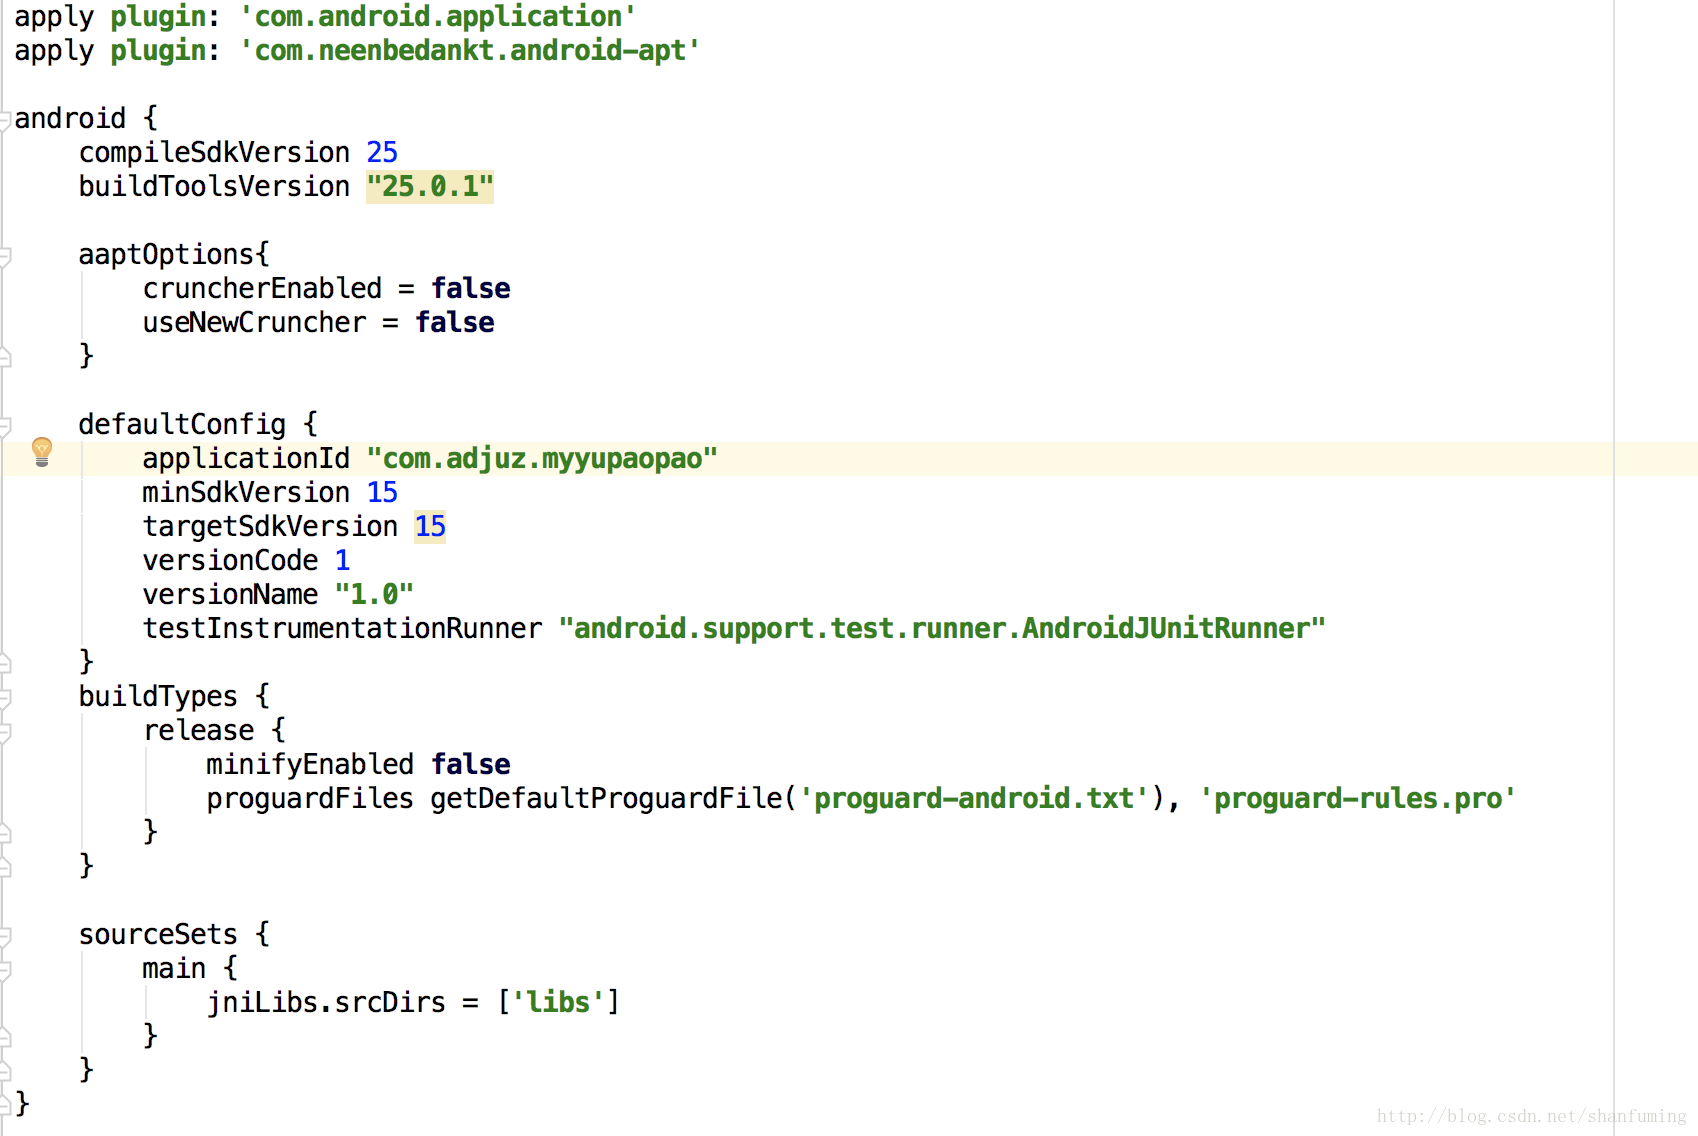
Task: Collapse the android block fold marker
Action: (x=5, y=119)
